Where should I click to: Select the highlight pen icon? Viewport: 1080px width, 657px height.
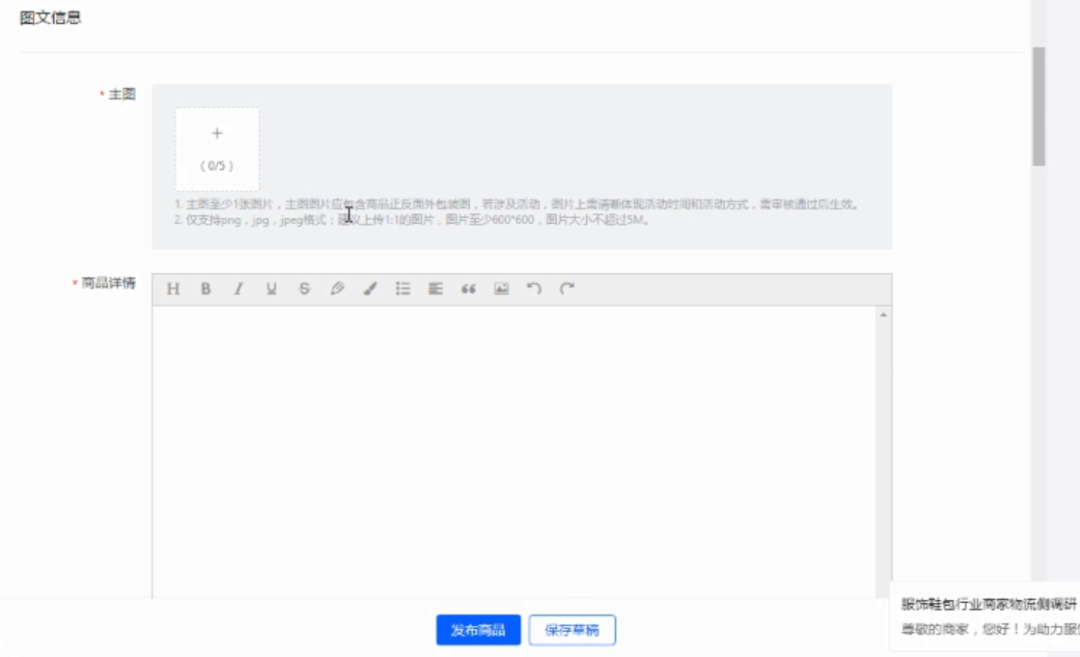(337, 289)
